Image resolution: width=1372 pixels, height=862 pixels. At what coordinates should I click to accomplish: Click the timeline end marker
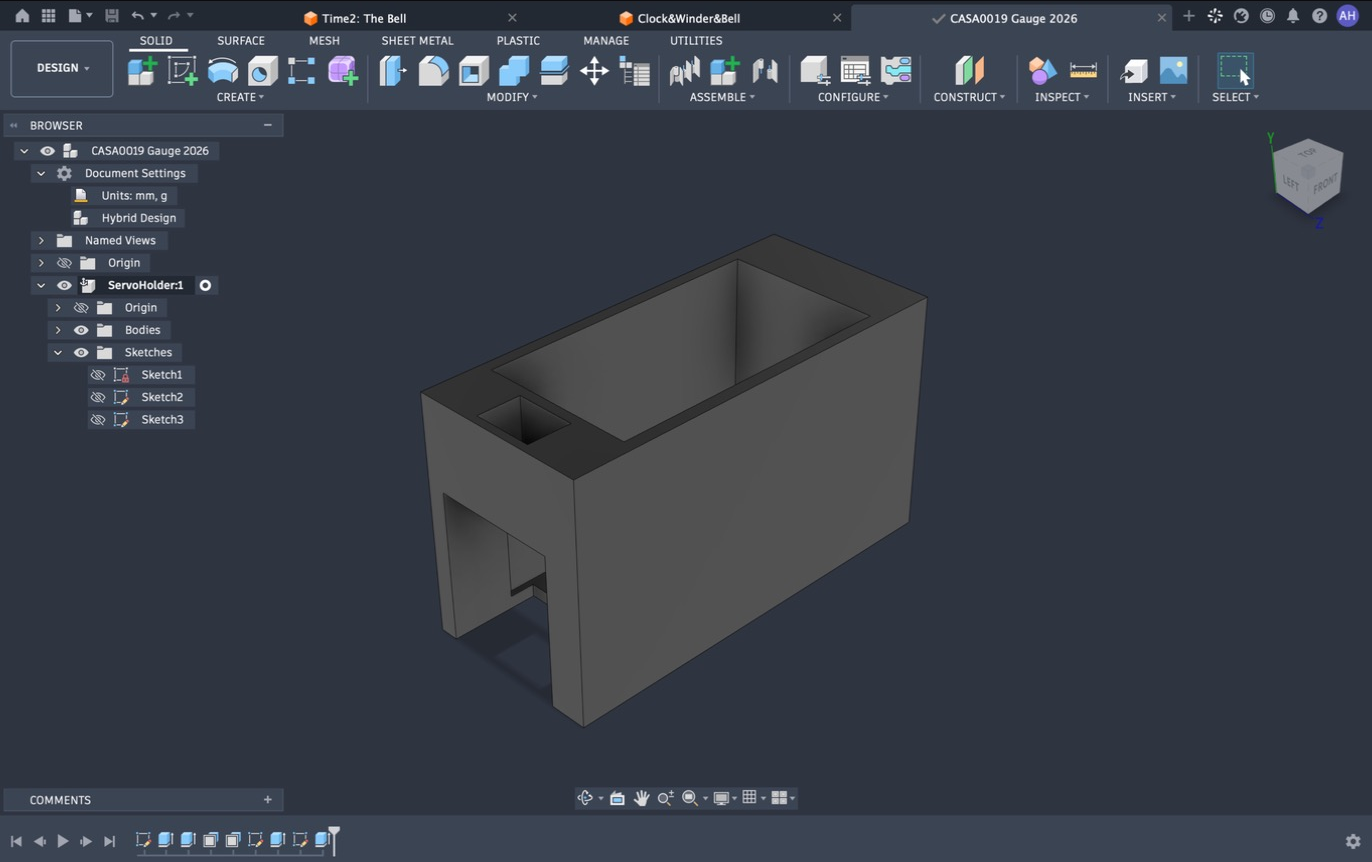[x=334, y=840]
